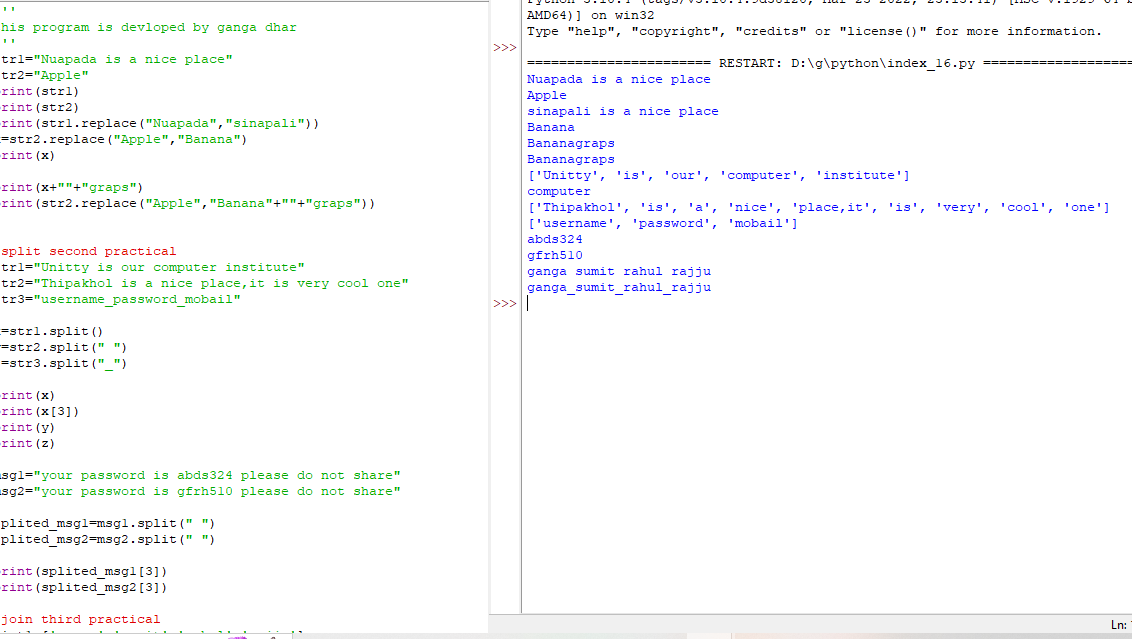Click output 'gfrh510' in the shell
The height and width of the screenshot is (639, 1132).
click(554, 255)
